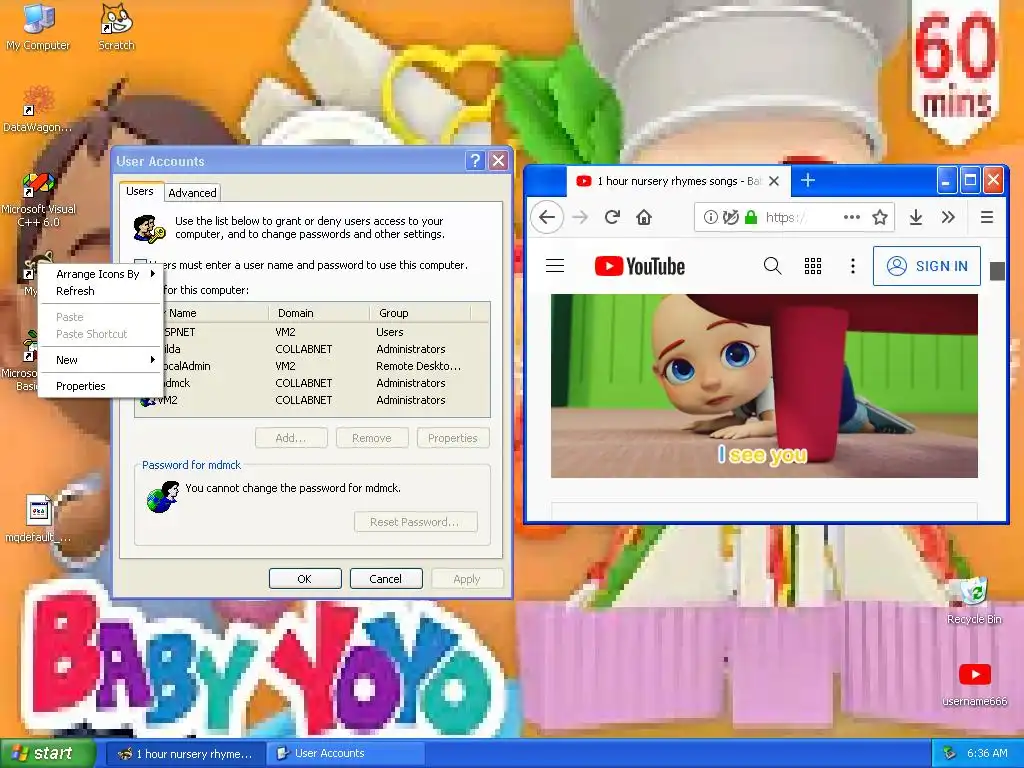Click OK in User Accounts
The height and width of the screenshot is (768, 1024).
[x=305, y=579]
